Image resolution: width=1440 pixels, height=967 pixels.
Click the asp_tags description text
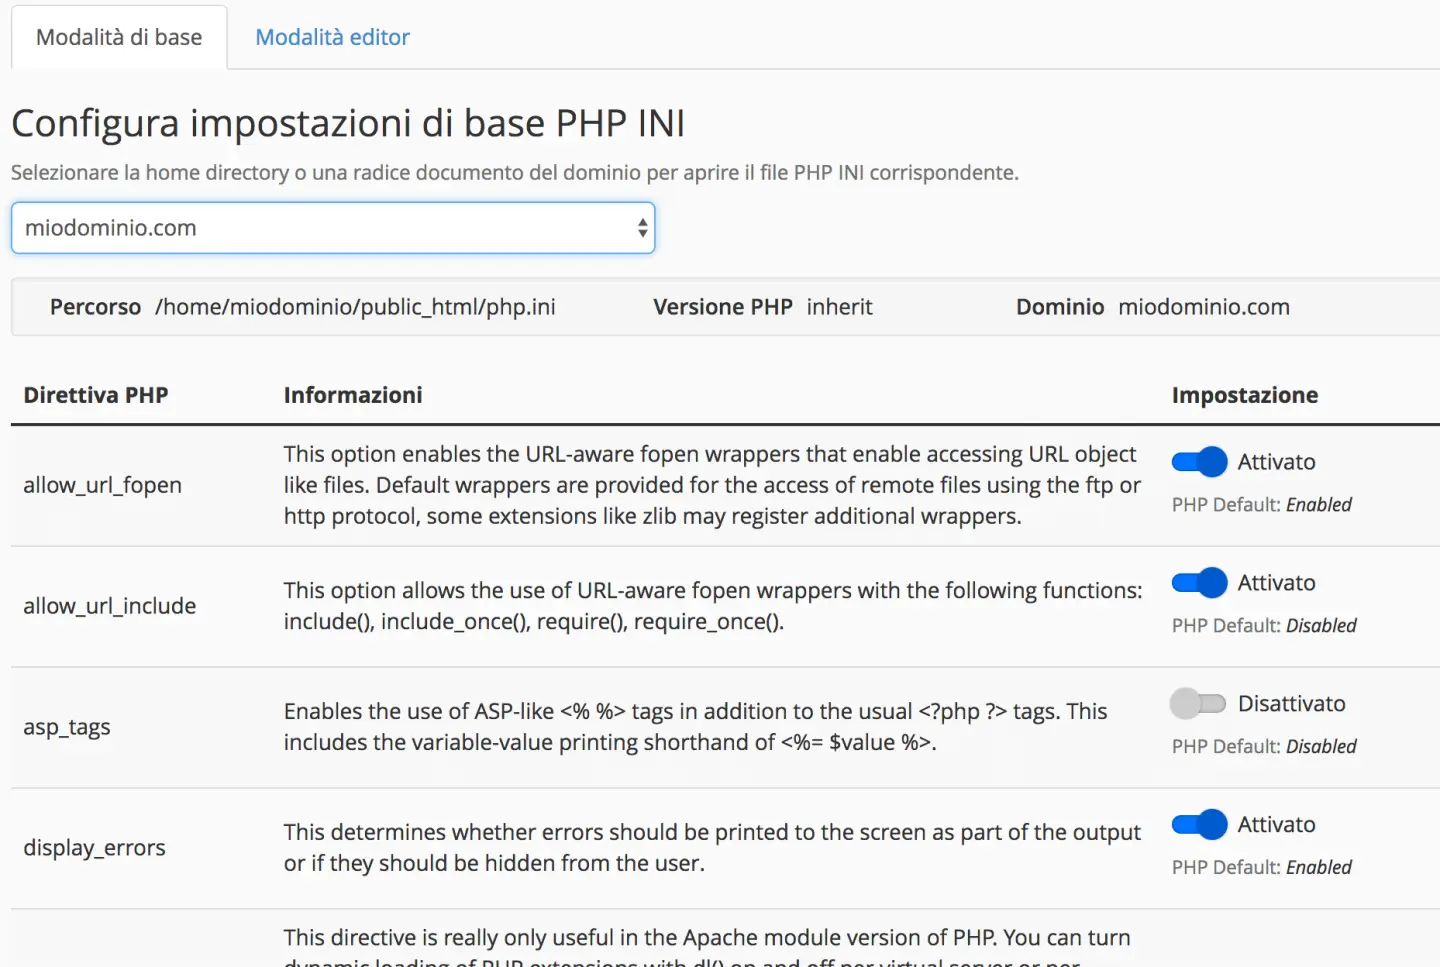coord(696,727)
